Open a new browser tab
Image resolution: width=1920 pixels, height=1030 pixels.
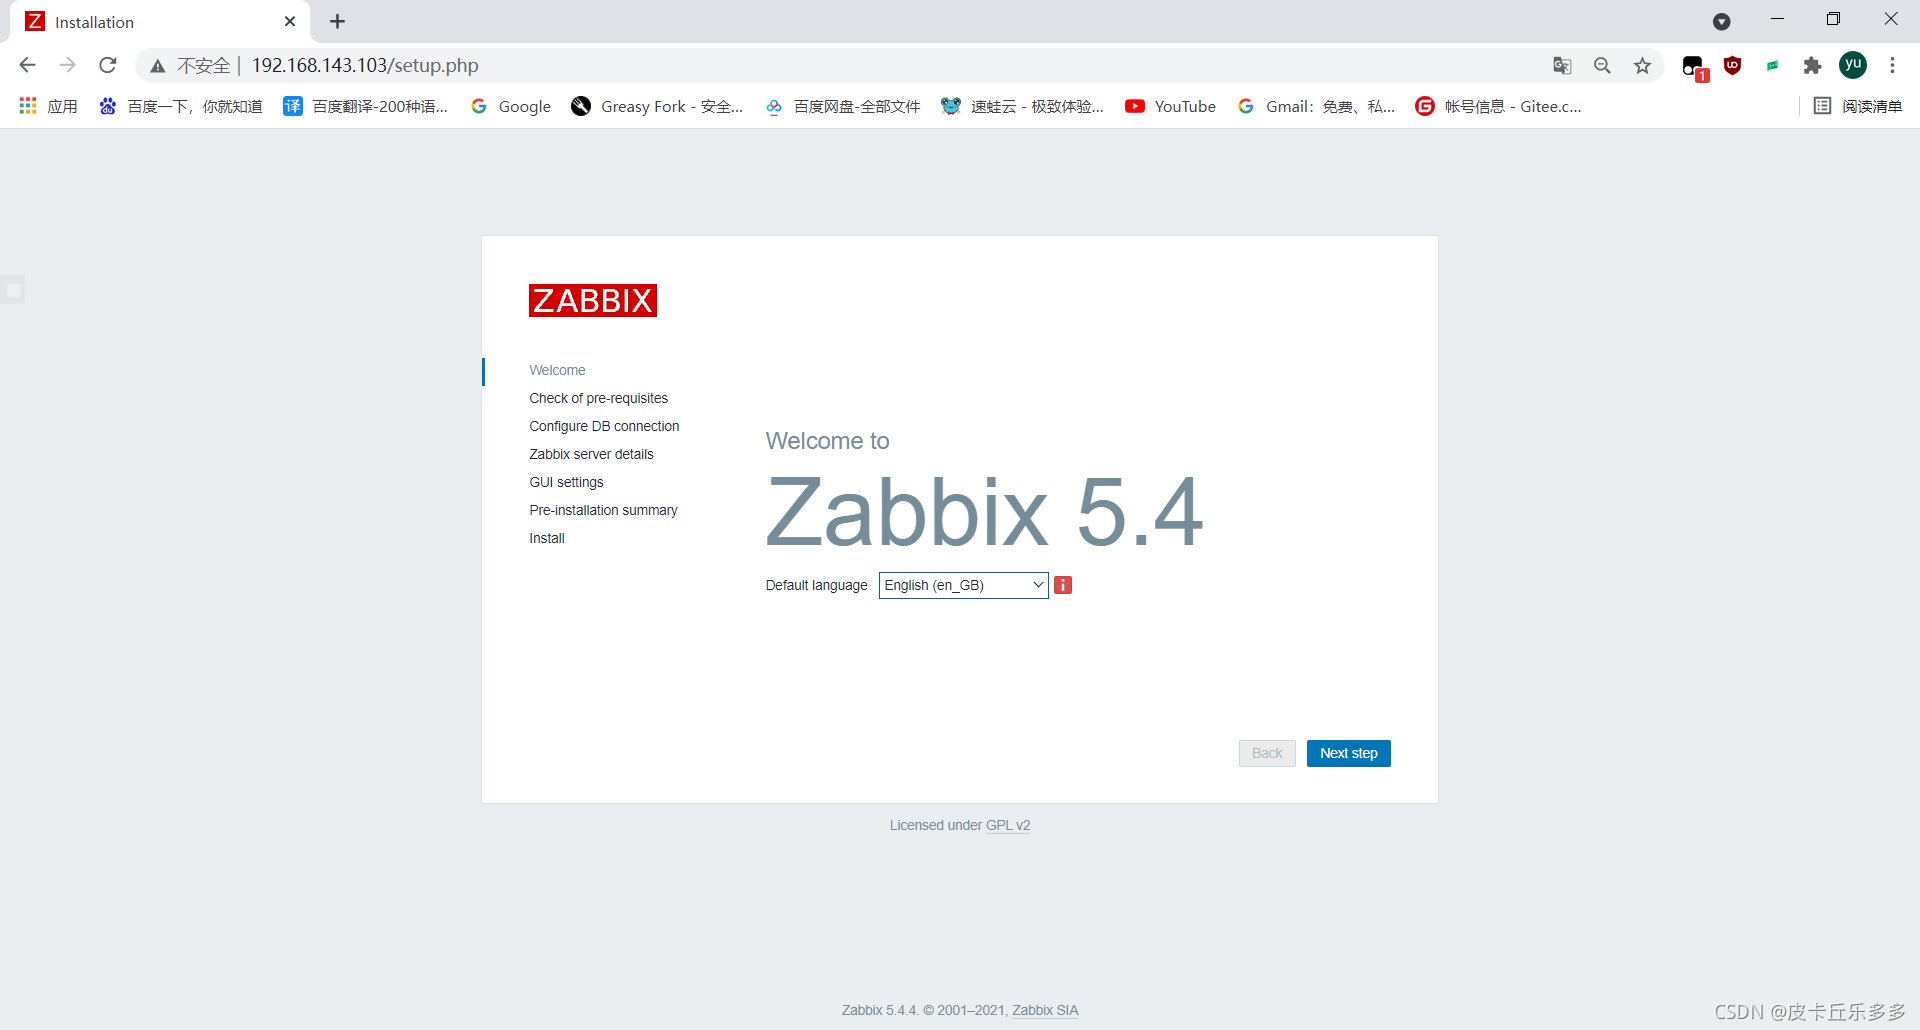pyautogui.click(x=338, y=21)
